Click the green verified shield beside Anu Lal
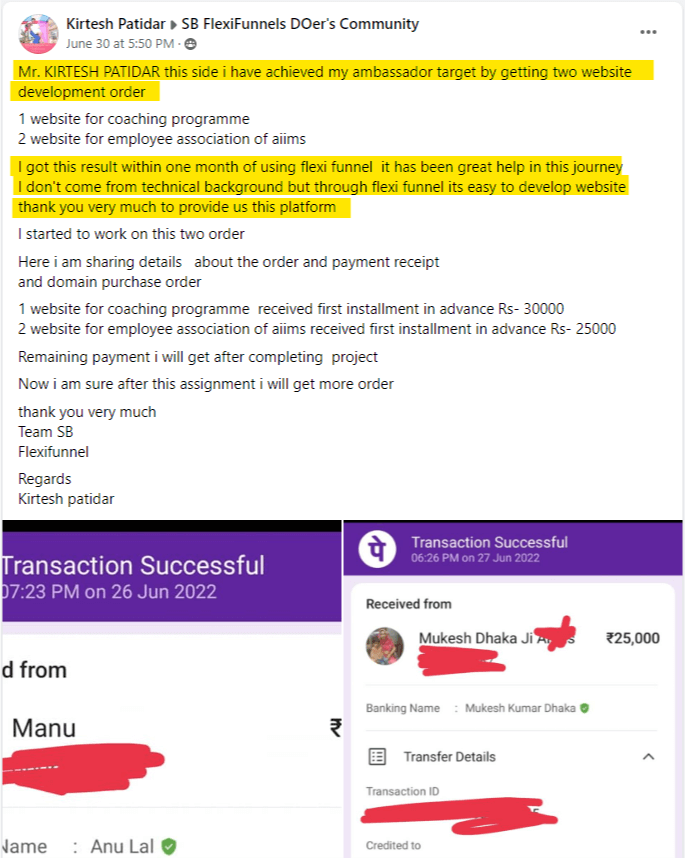This screenshot has height=858, width=685. [x=169, y=846]
